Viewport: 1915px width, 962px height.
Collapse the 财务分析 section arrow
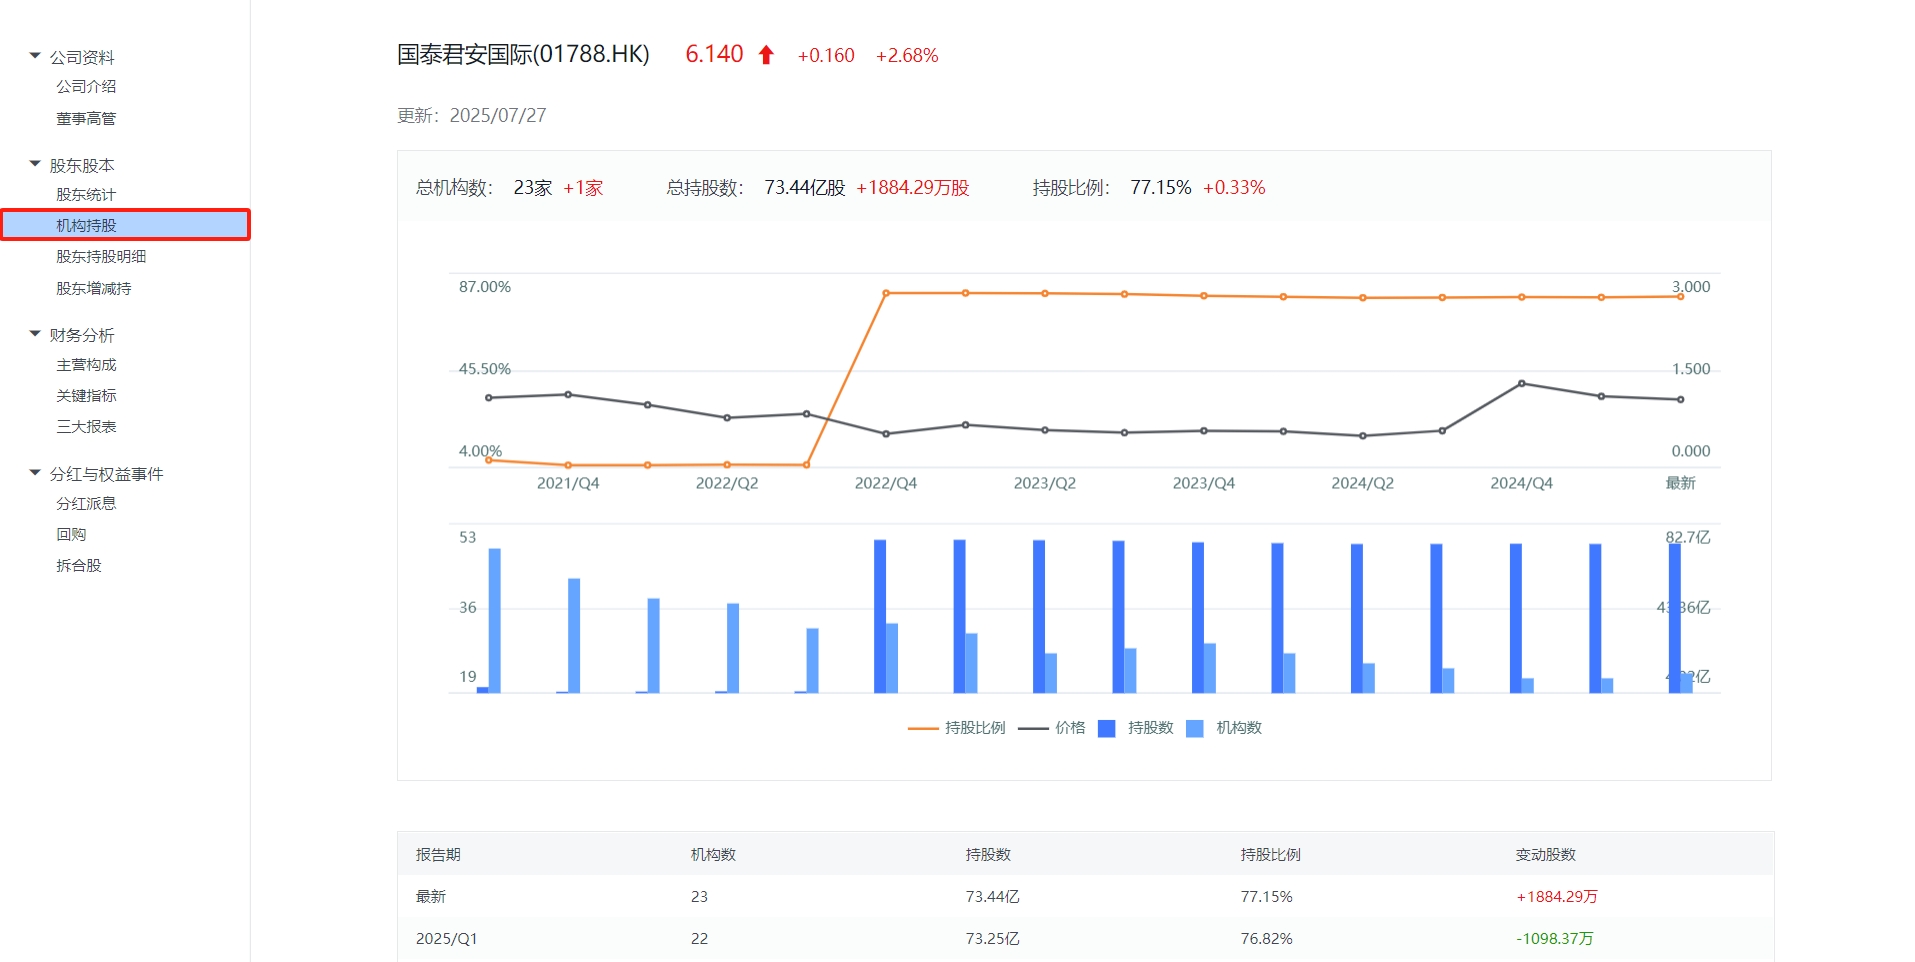(x=35, y=334)
